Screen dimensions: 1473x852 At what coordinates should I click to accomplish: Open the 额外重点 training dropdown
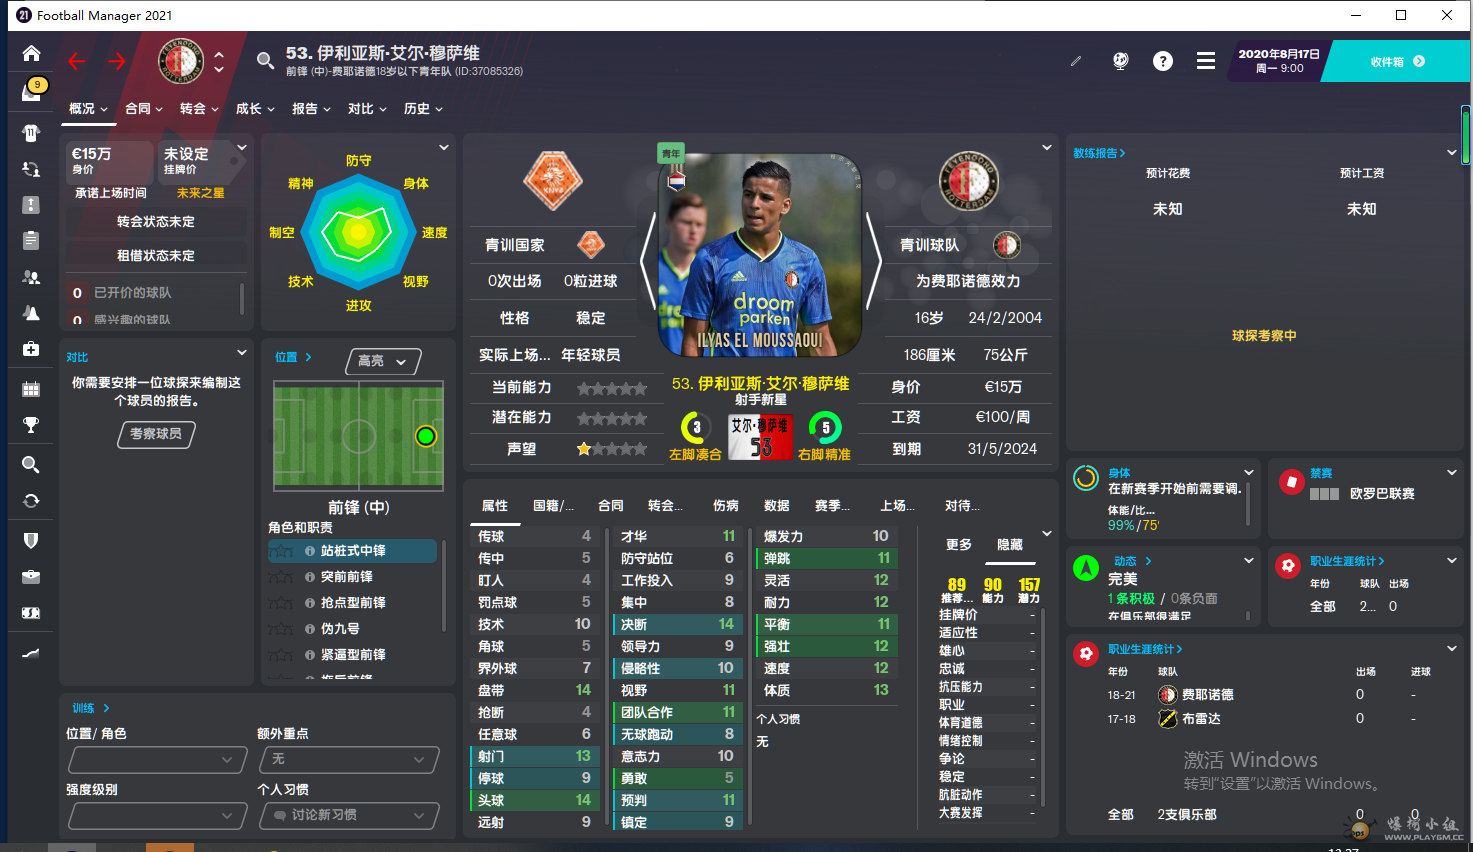[349, 760]
